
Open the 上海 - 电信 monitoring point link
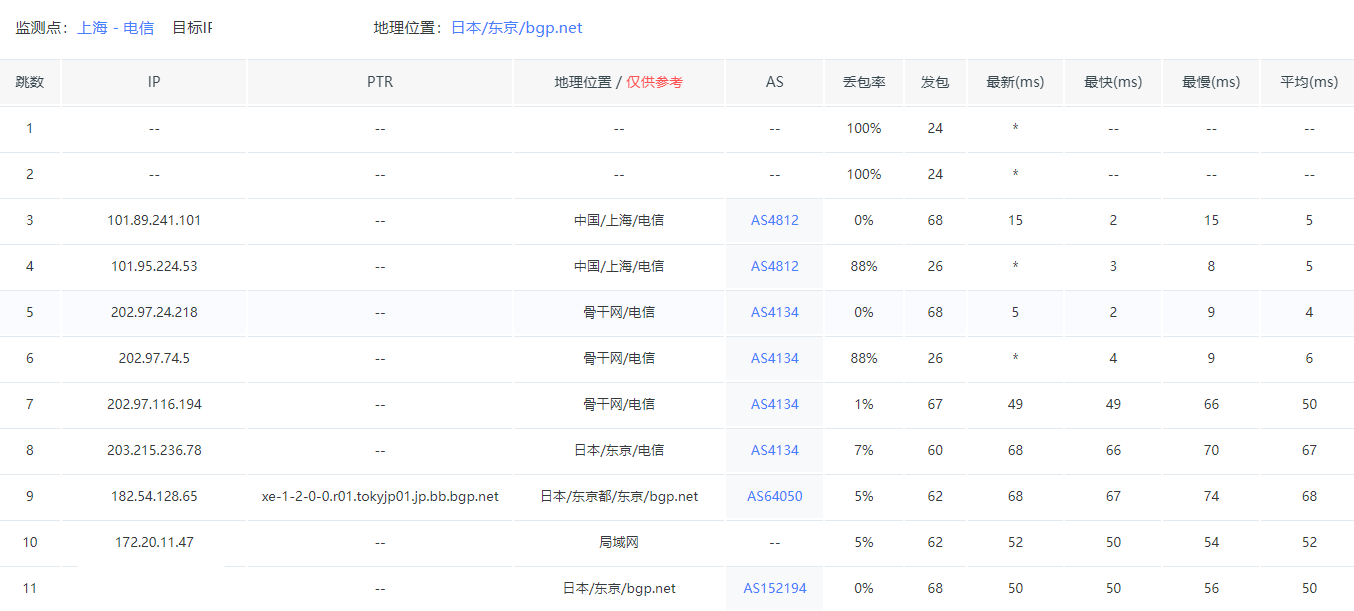point(116,28)
